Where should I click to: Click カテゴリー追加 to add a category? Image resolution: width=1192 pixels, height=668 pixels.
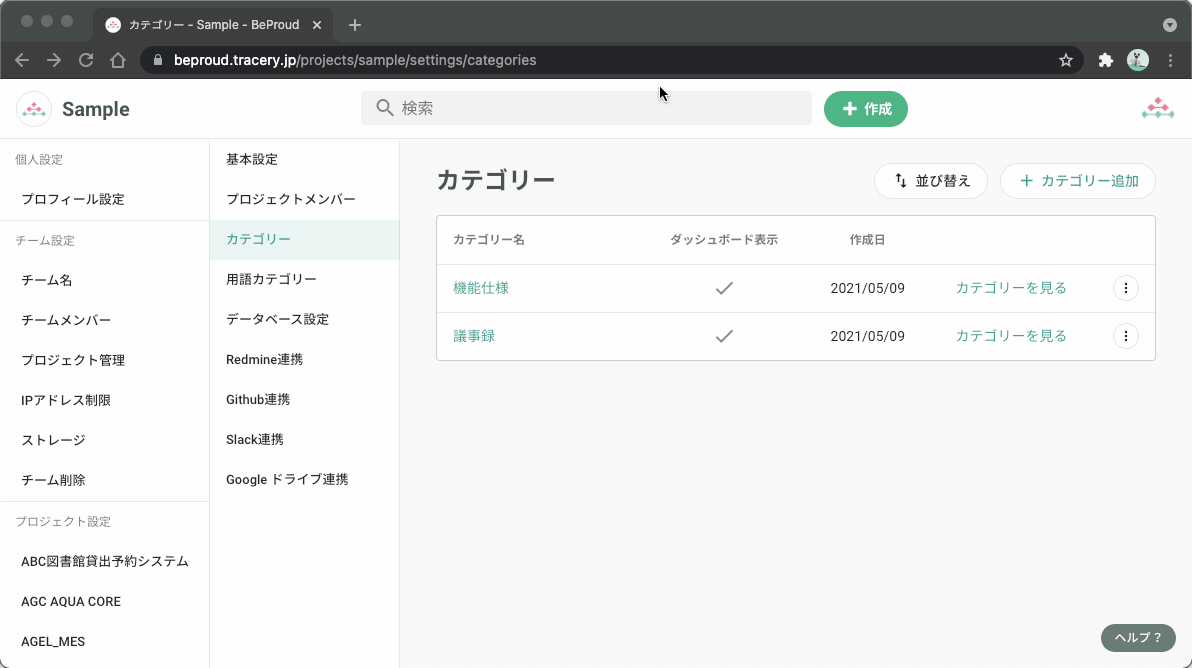(1078, 181)
